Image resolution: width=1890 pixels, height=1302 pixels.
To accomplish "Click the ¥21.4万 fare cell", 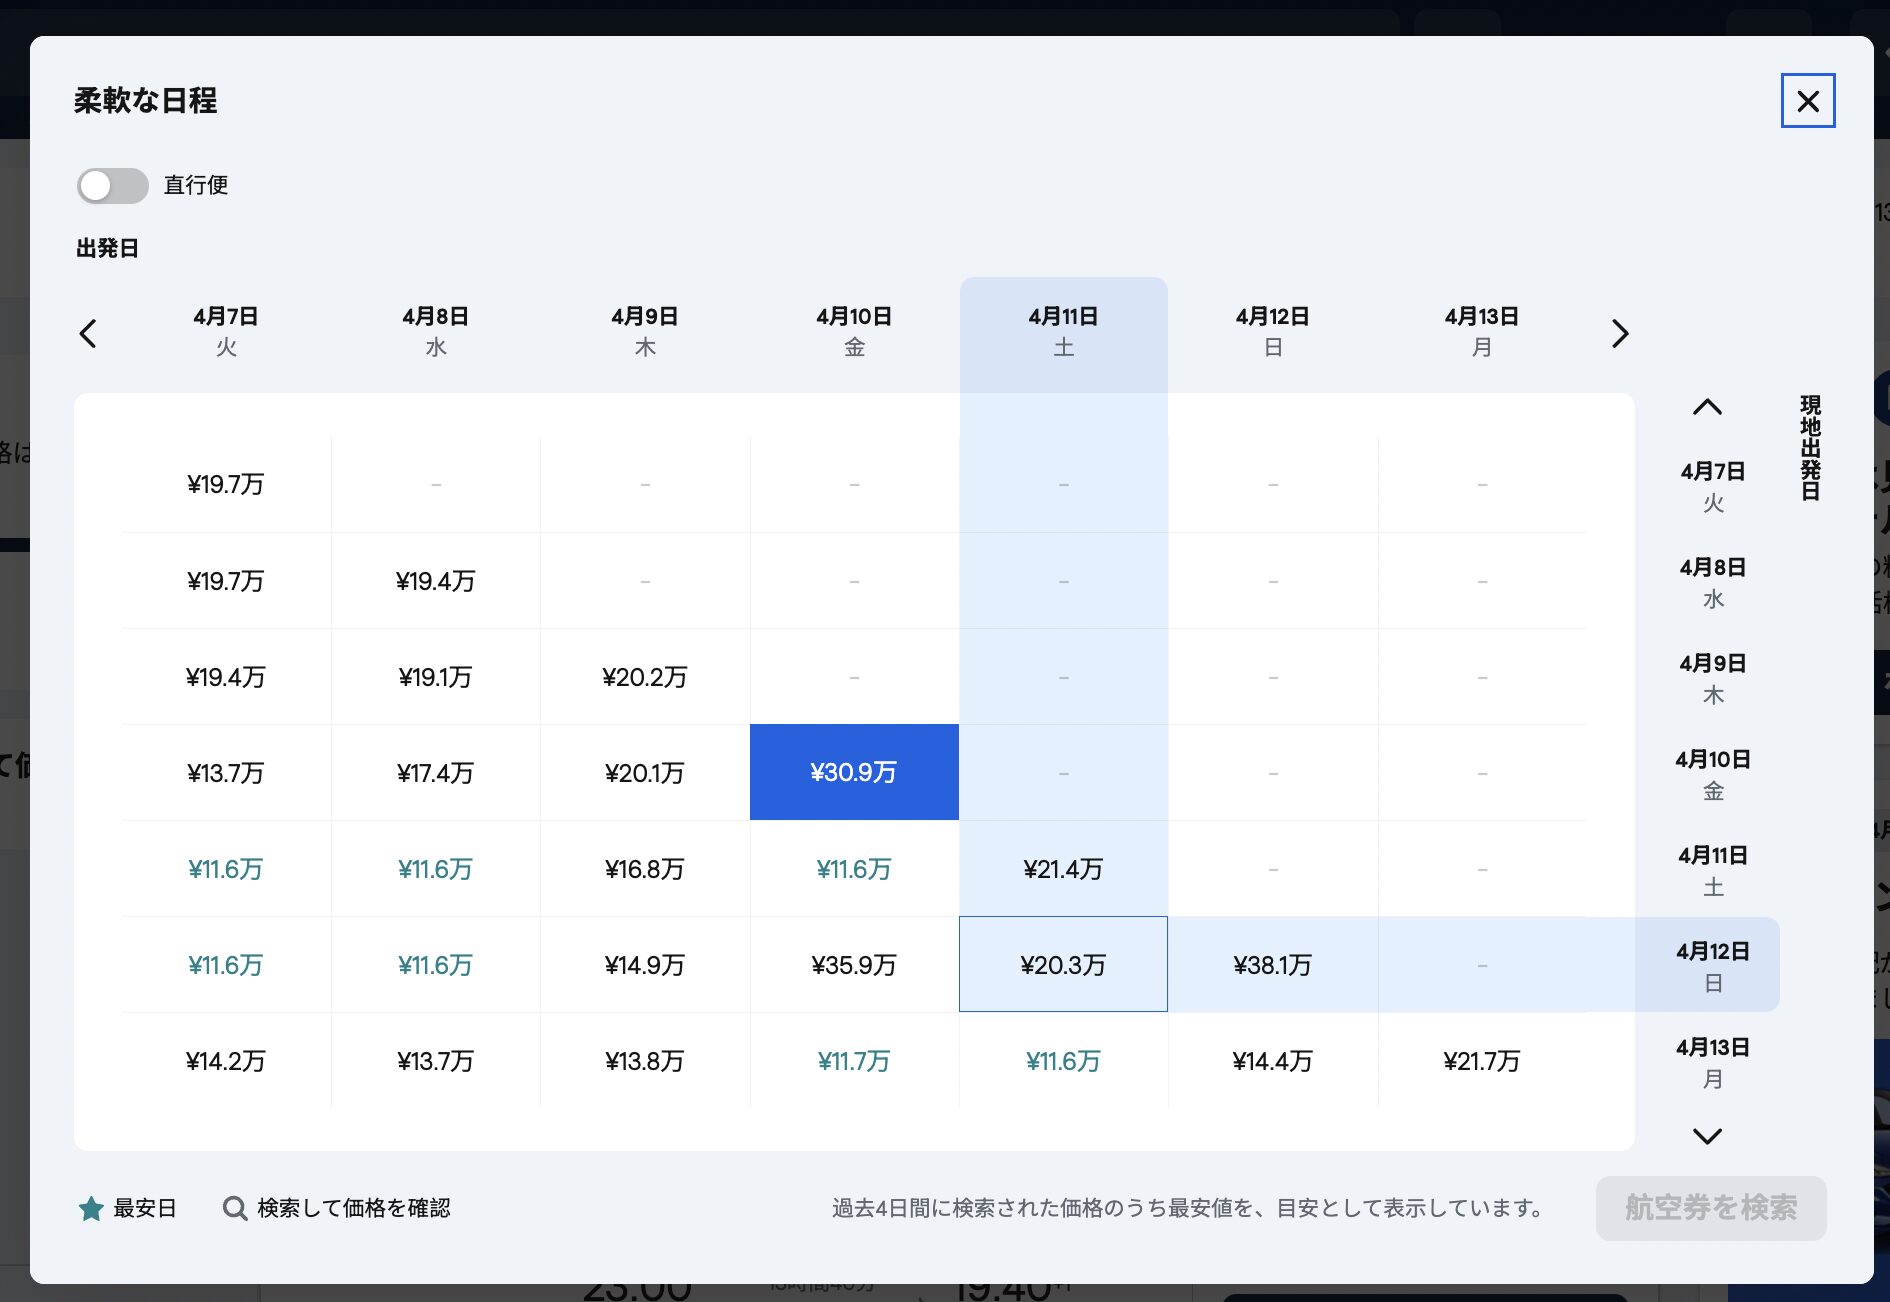I will pyautogui.click(x=1063, y=868).
